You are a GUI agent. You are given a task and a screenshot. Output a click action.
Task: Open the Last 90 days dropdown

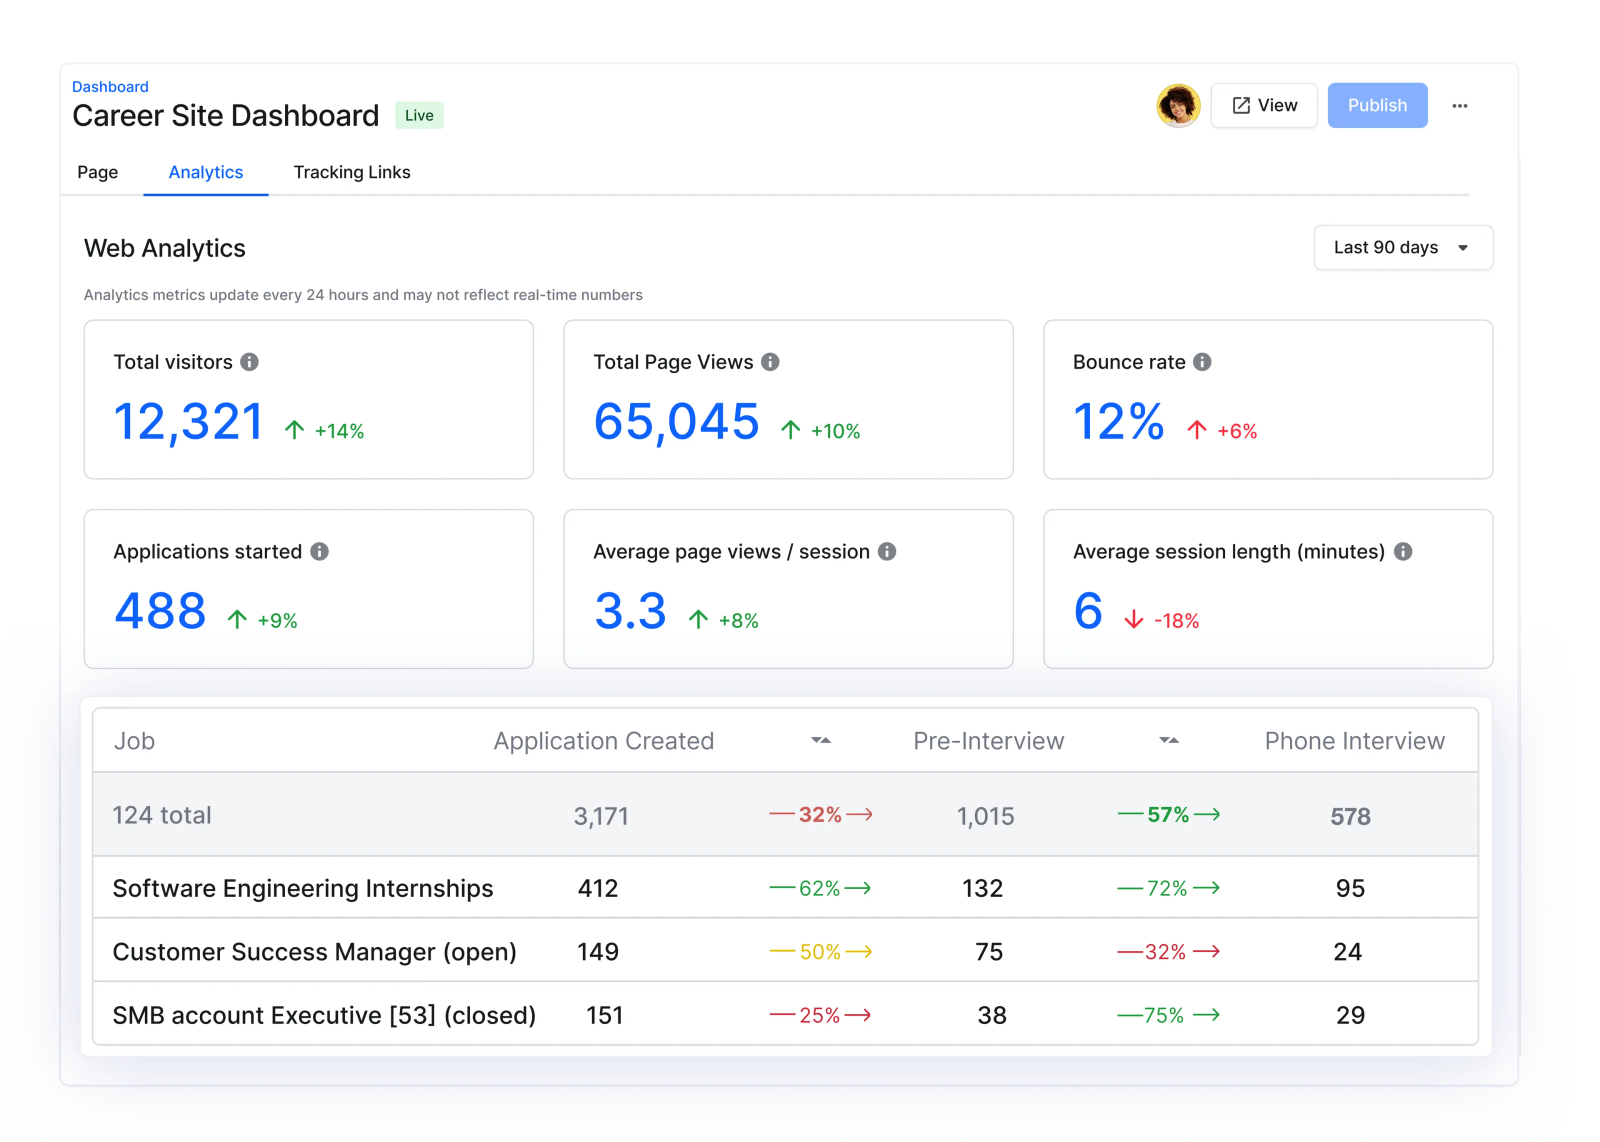1403,247
